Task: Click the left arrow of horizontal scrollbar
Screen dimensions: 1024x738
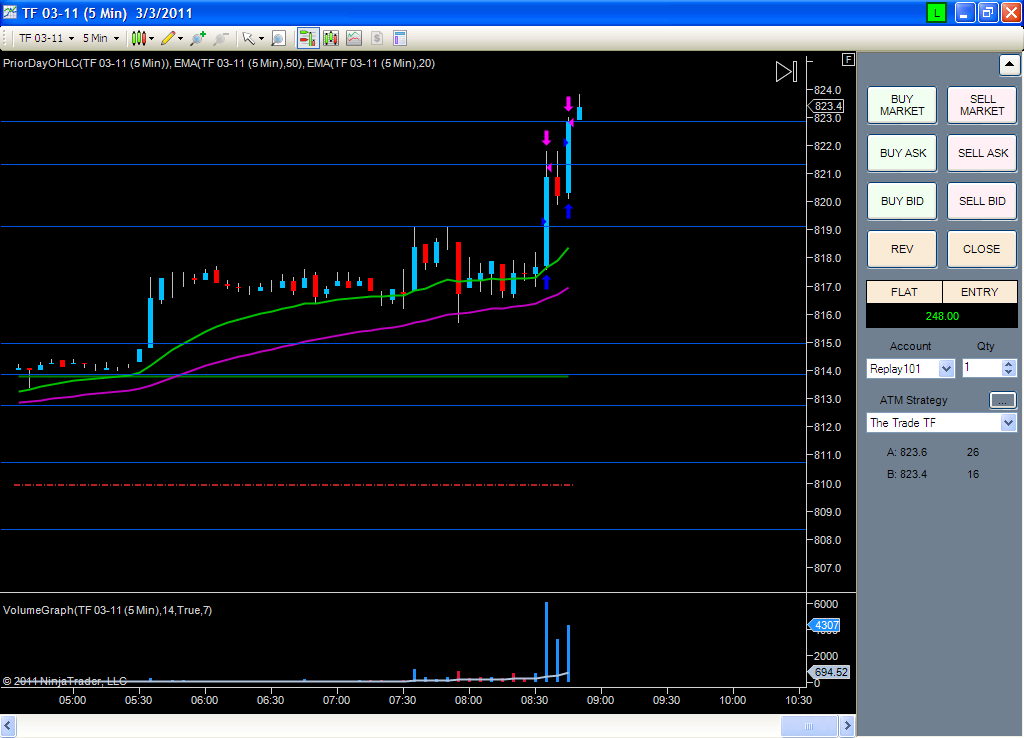Action: point(8,726)
